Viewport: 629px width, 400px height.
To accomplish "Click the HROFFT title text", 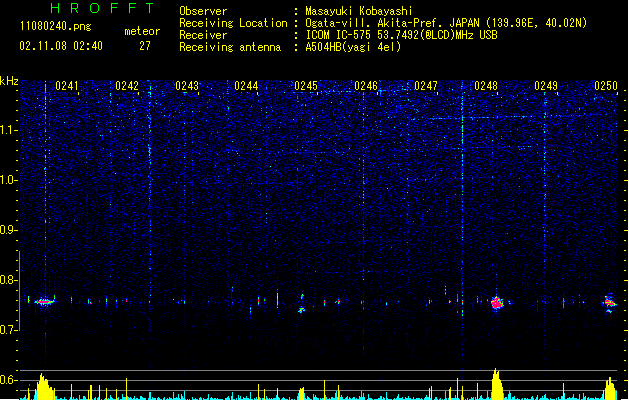I will pyautogui.click(x=102, y=8).
